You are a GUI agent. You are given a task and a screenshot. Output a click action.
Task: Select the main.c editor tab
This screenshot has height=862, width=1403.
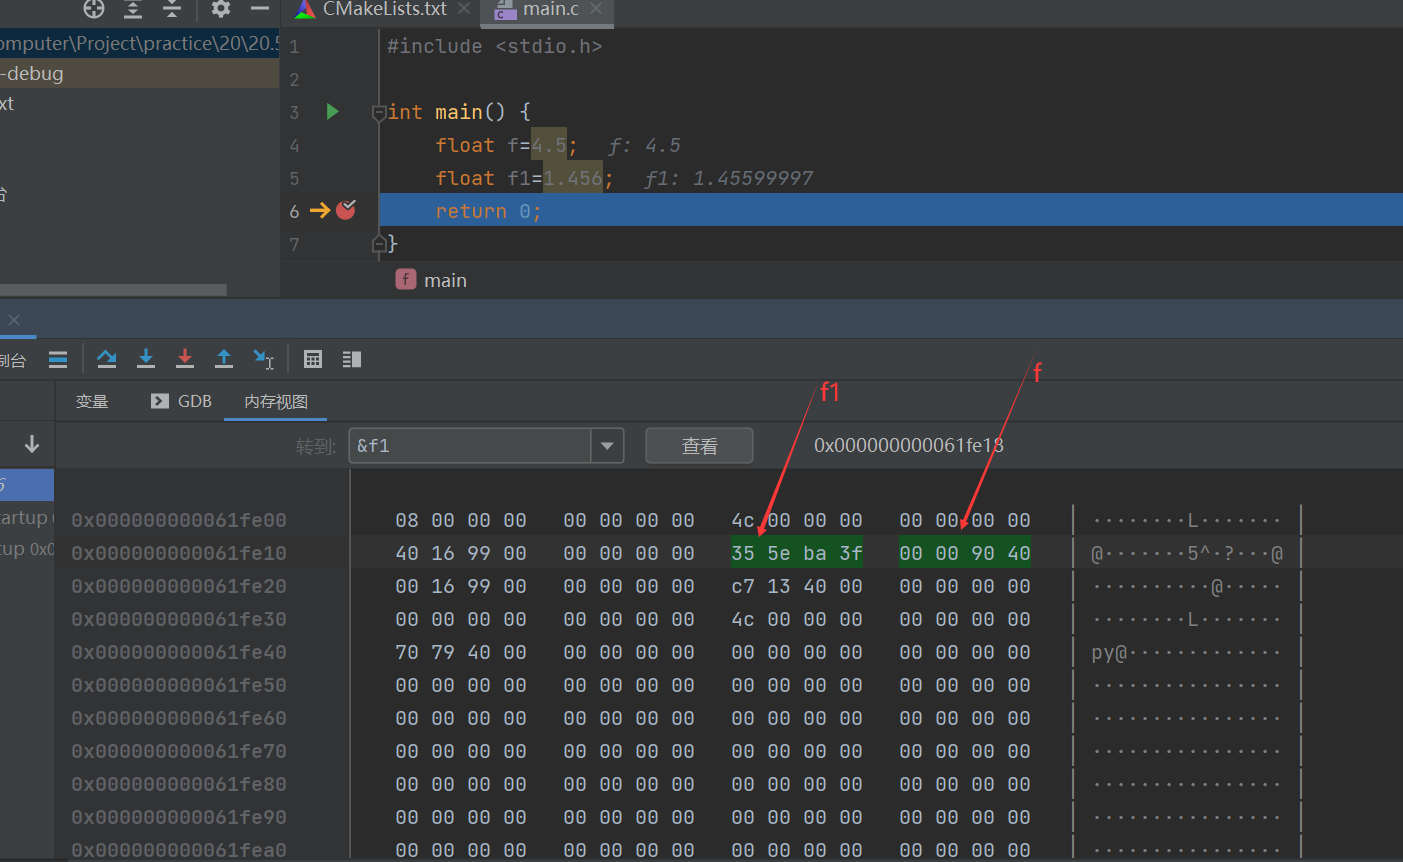[x=548, y=10]
